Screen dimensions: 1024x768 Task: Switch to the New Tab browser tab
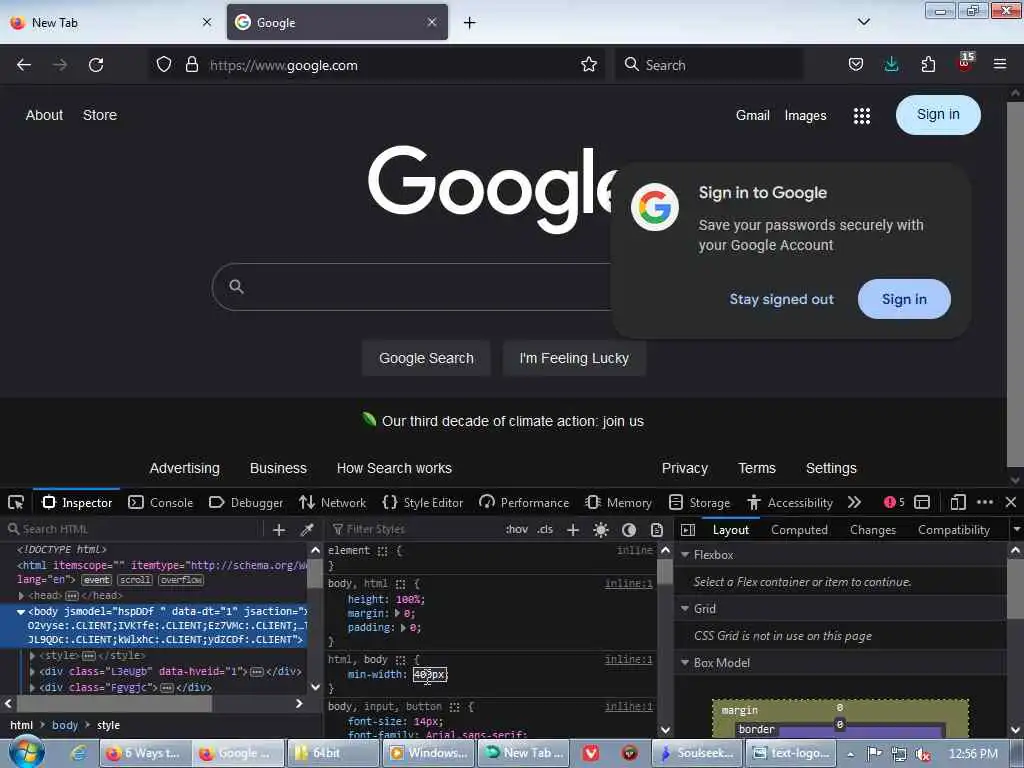click(x=111, y=23)
